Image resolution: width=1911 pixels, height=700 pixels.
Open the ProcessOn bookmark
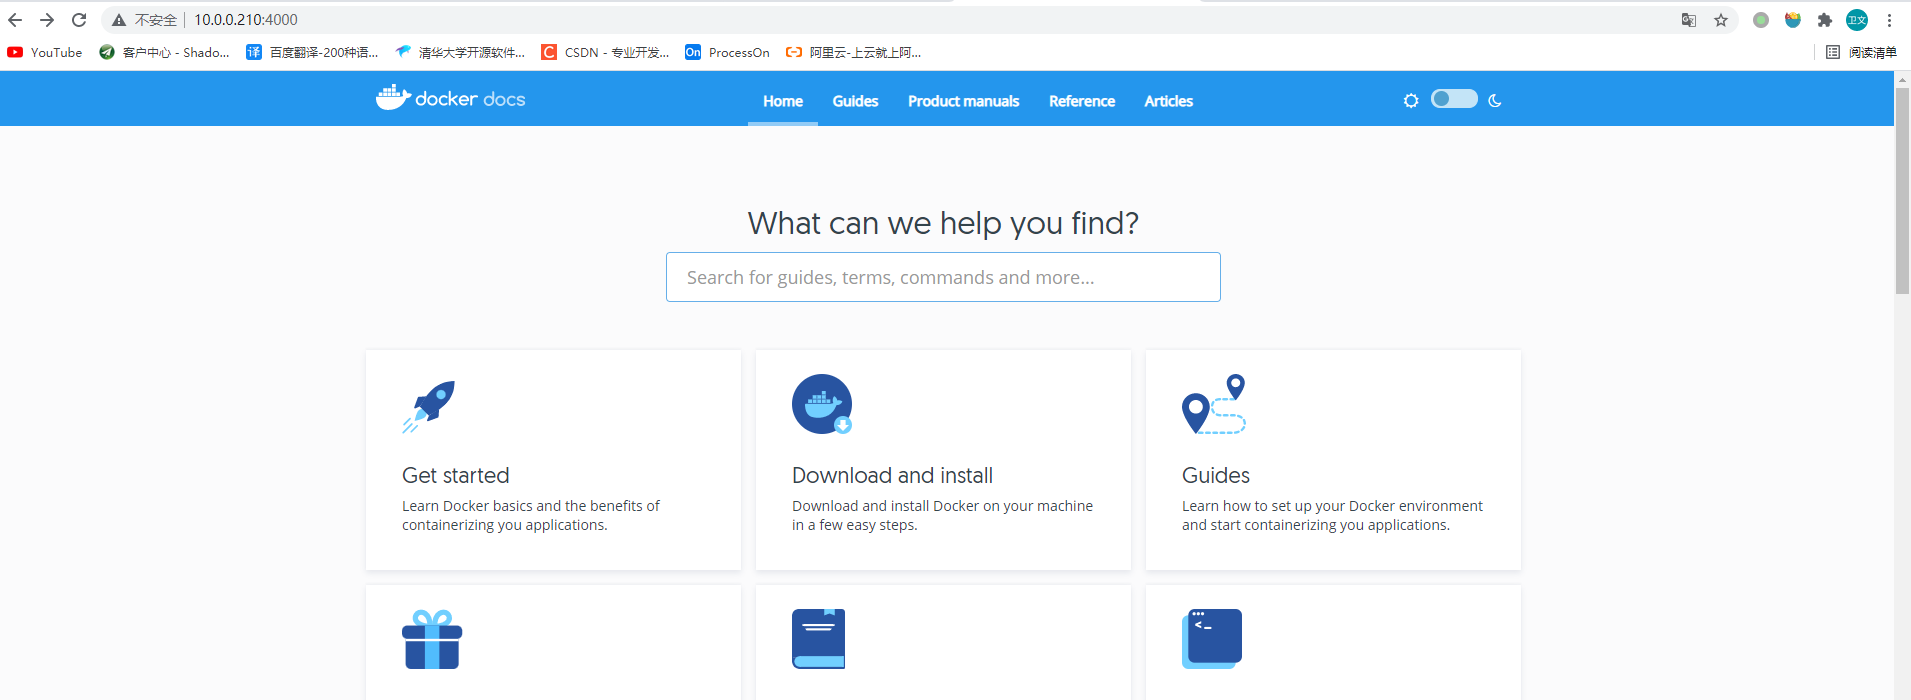coord(727,52)
